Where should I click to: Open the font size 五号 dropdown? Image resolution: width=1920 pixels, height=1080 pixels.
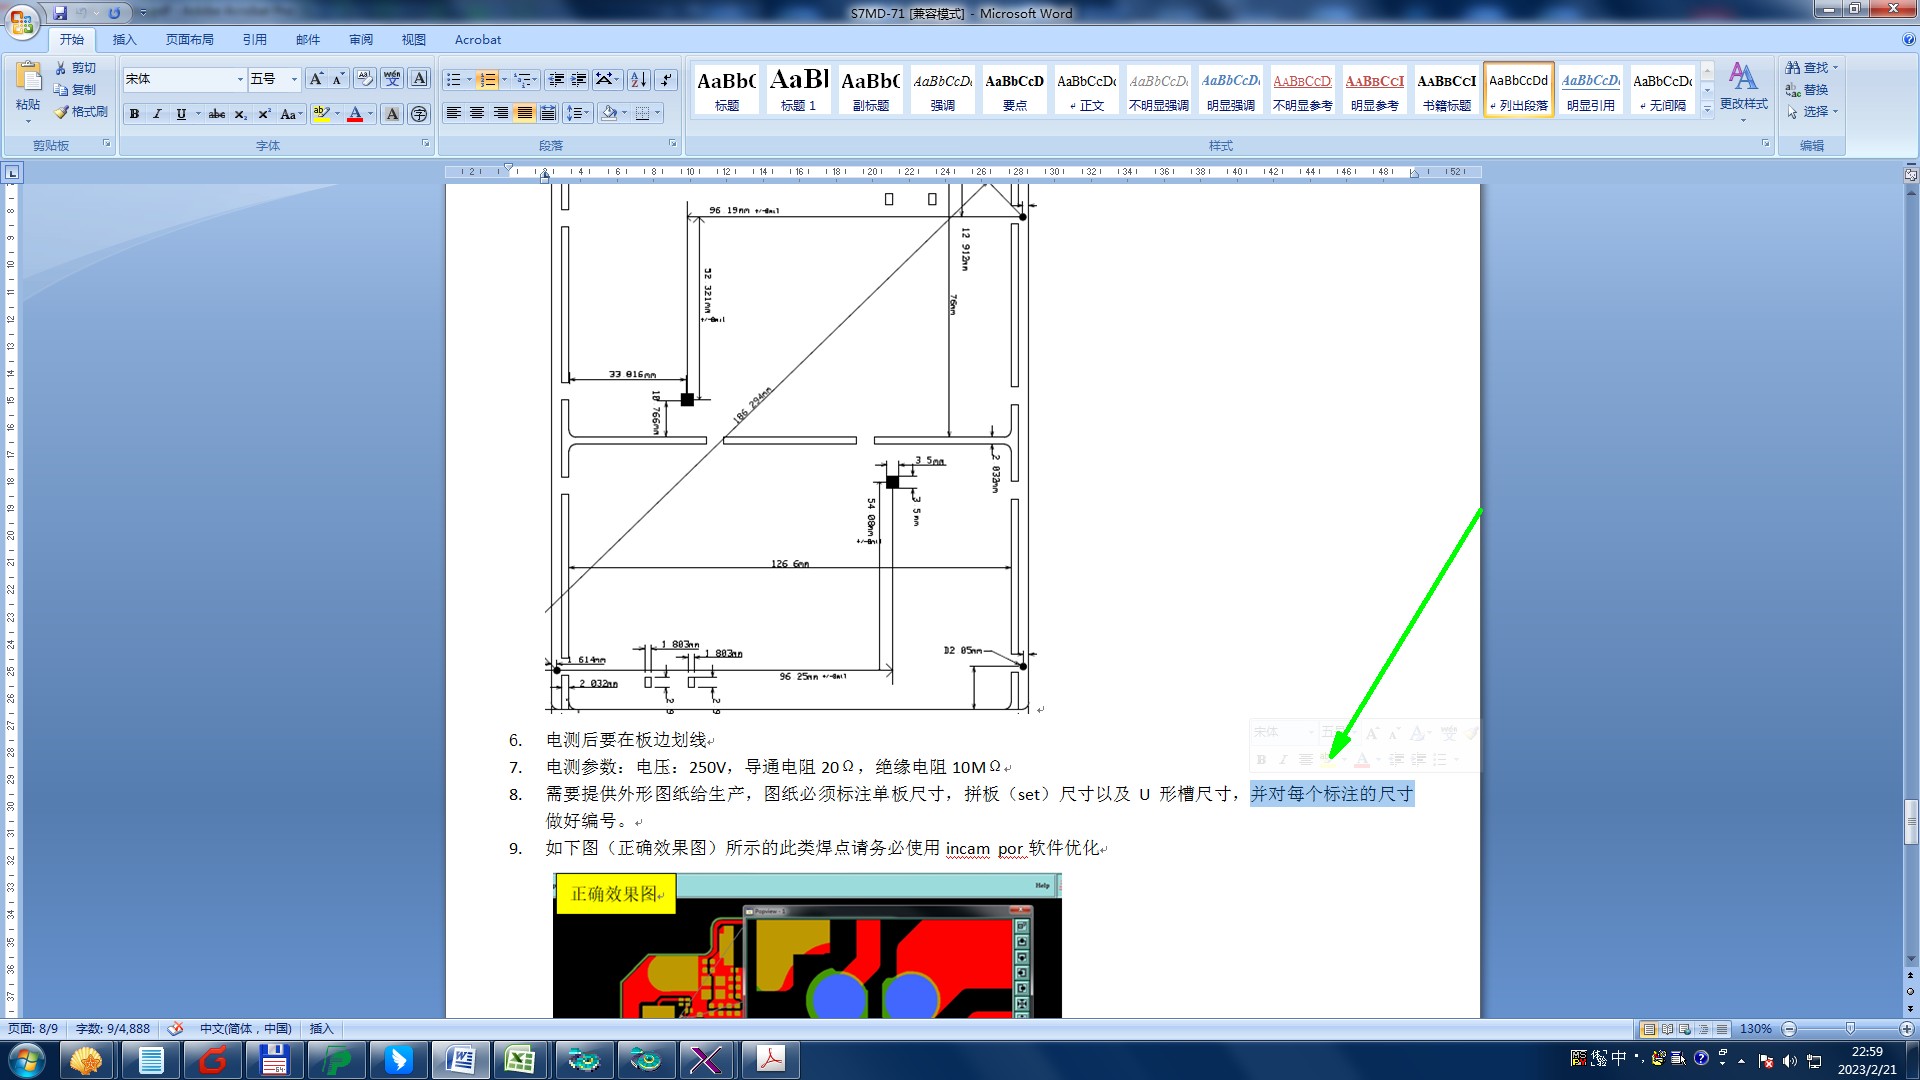tap(294, 79)
